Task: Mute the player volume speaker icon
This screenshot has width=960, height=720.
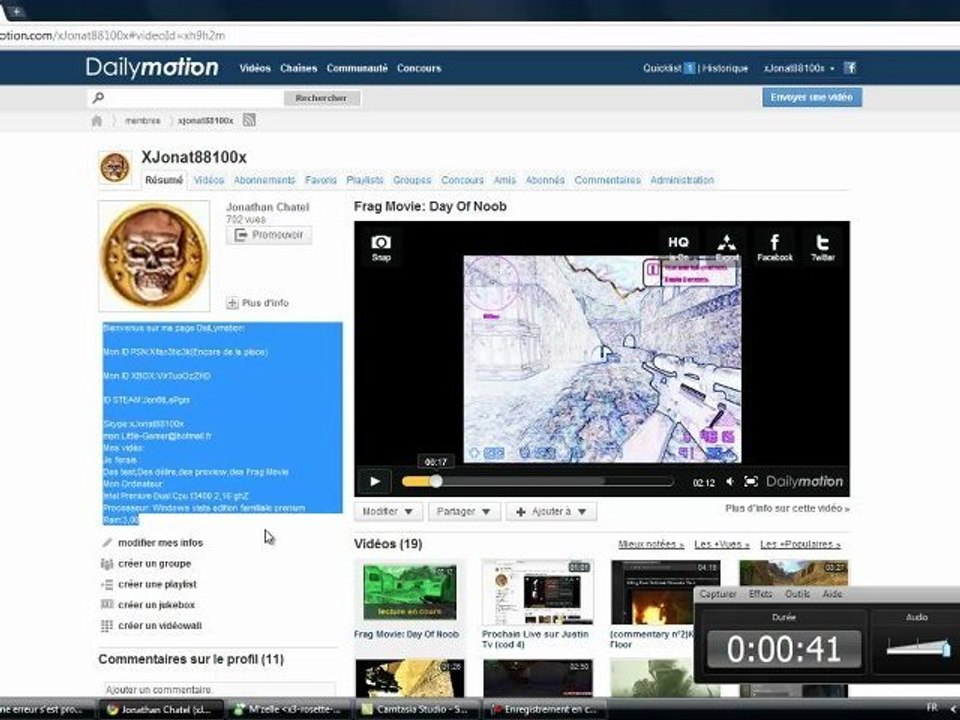Action: 730,482
